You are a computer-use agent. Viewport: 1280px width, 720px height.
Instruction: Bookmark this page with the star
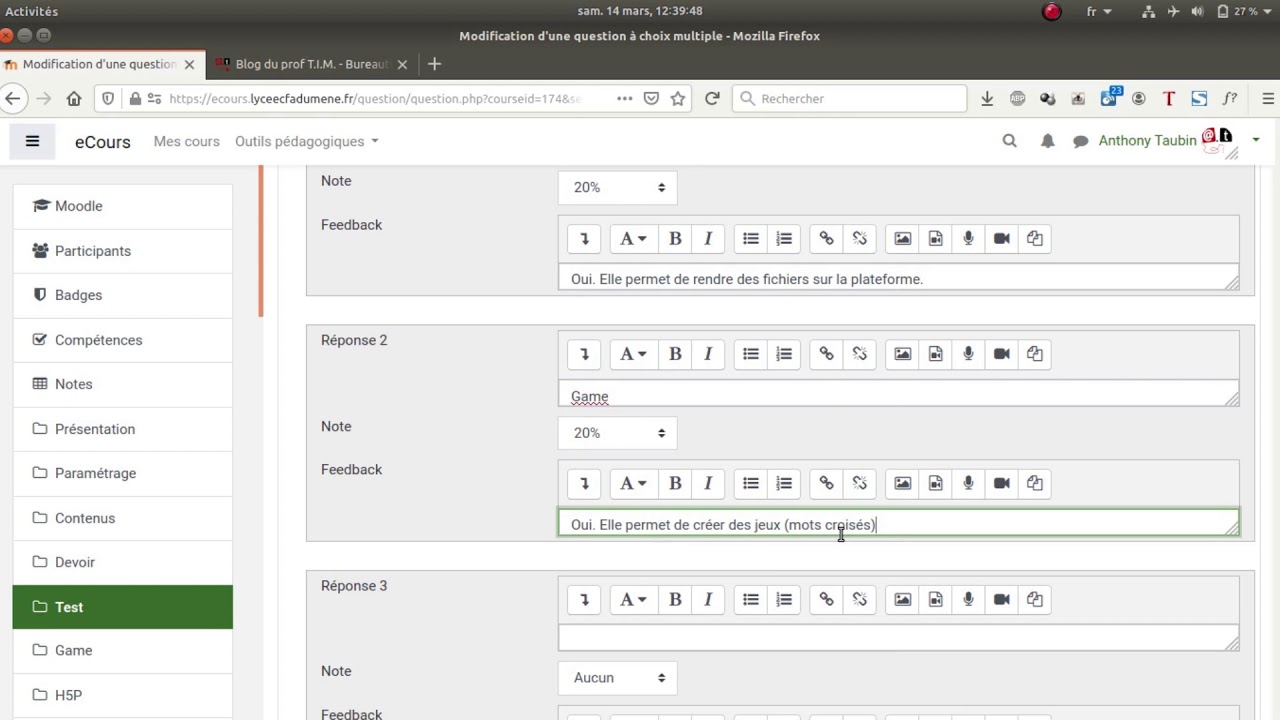pos(678,98)
